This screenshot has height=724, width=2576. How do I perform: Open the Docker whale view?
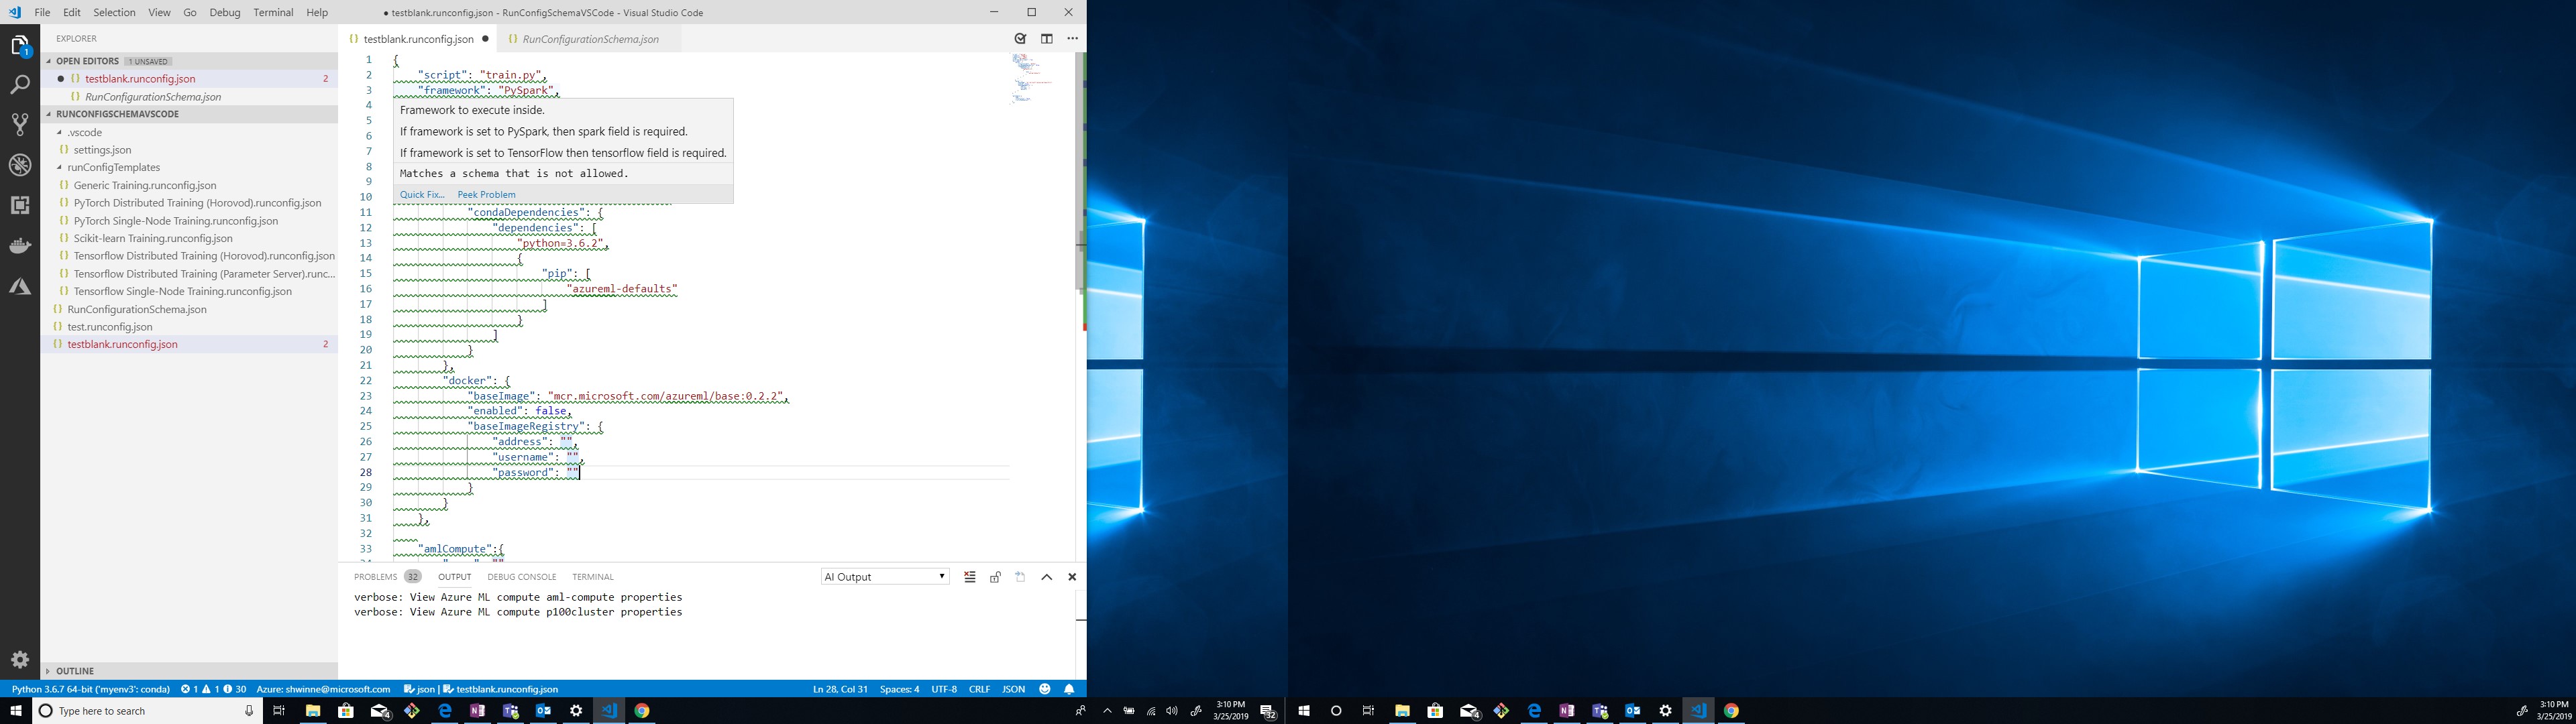click(20, 246)
